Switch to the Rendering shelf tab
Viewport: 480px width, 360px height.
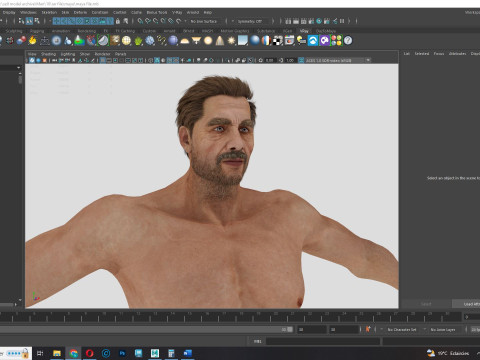point(87,31)
